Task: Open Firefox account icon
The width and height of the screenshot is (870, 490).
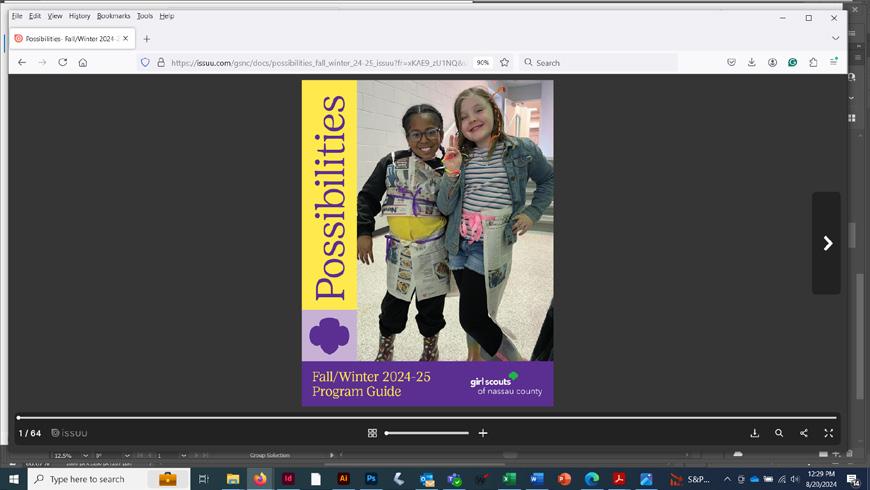Action: [772, 62]
